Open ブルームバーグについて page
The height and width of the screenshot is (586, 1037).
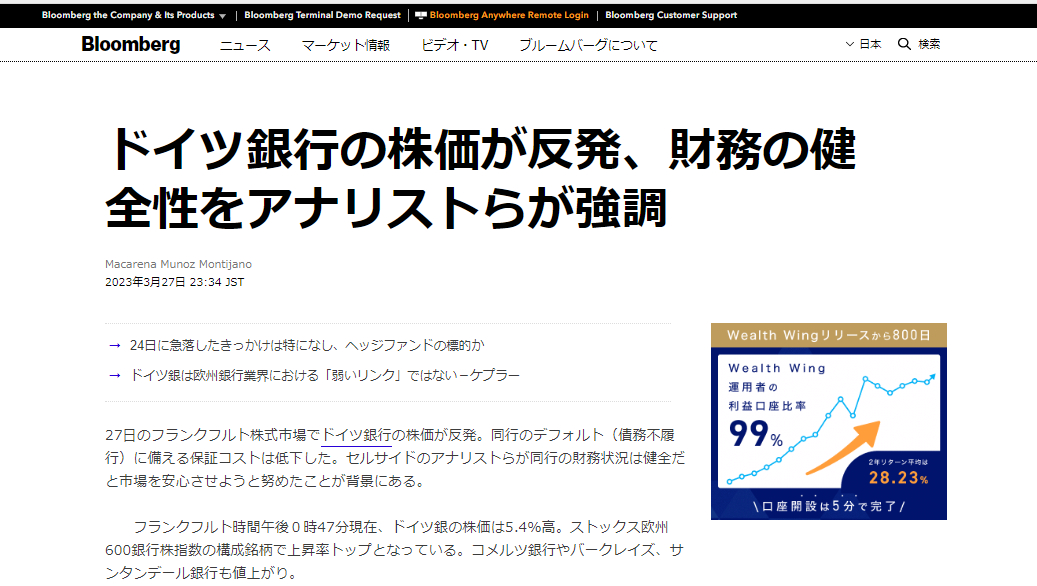coord(588,44)
